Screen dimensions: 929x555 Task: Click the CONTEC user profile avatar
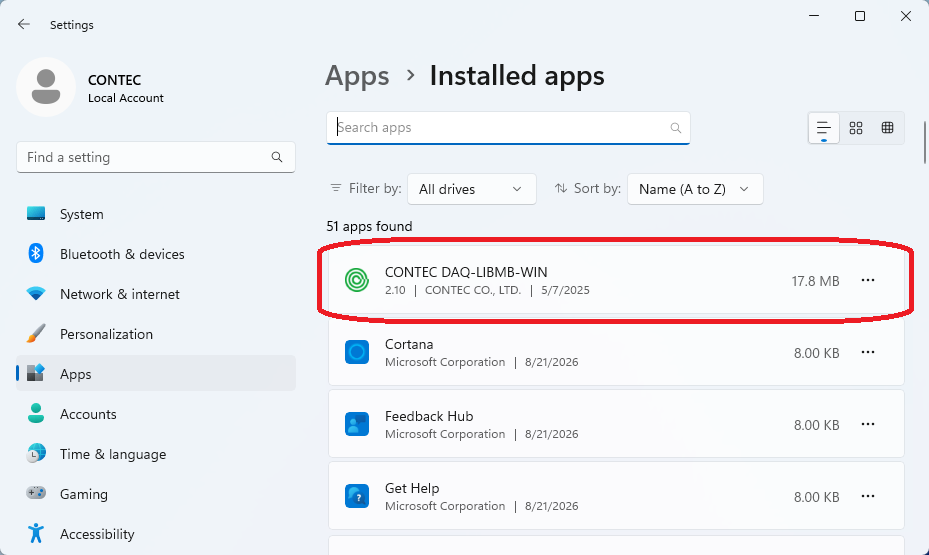point(46,87)
